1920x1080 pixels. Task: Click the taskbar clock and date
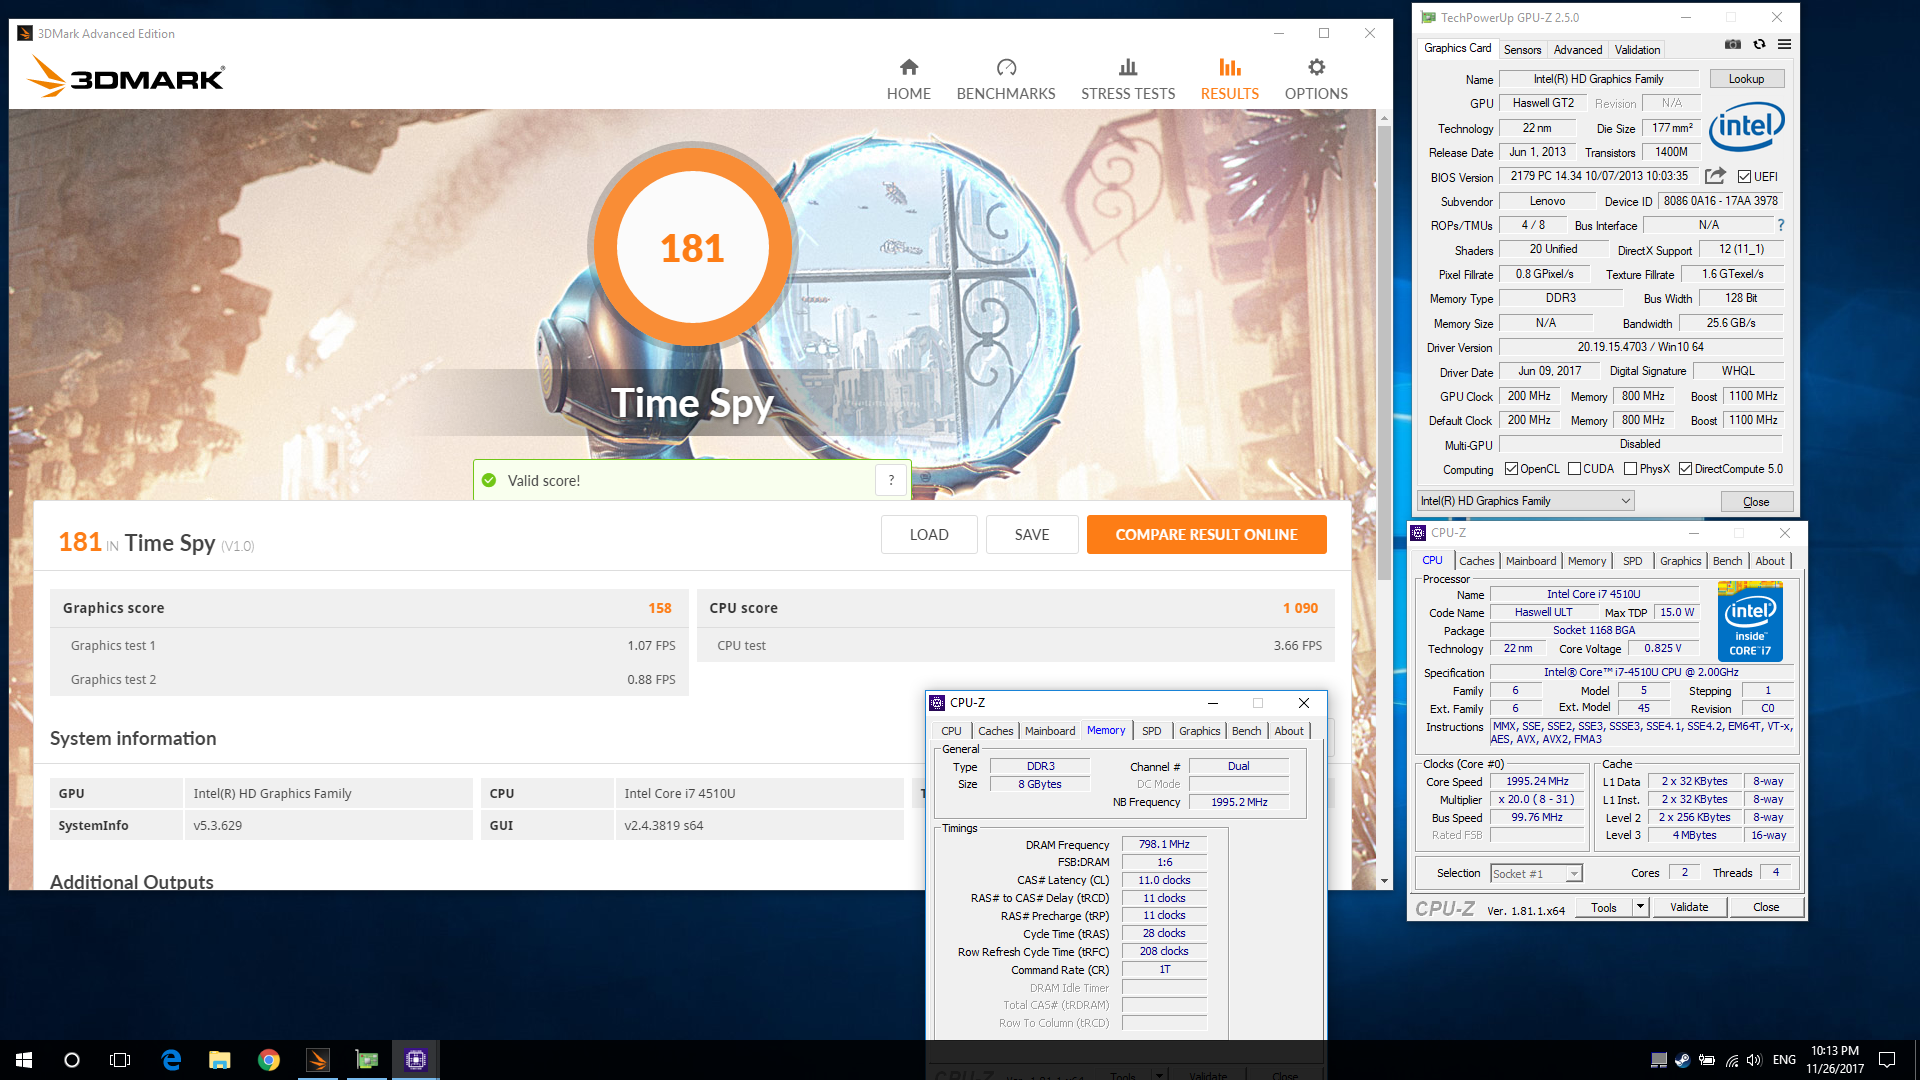click(1834, 1060)
